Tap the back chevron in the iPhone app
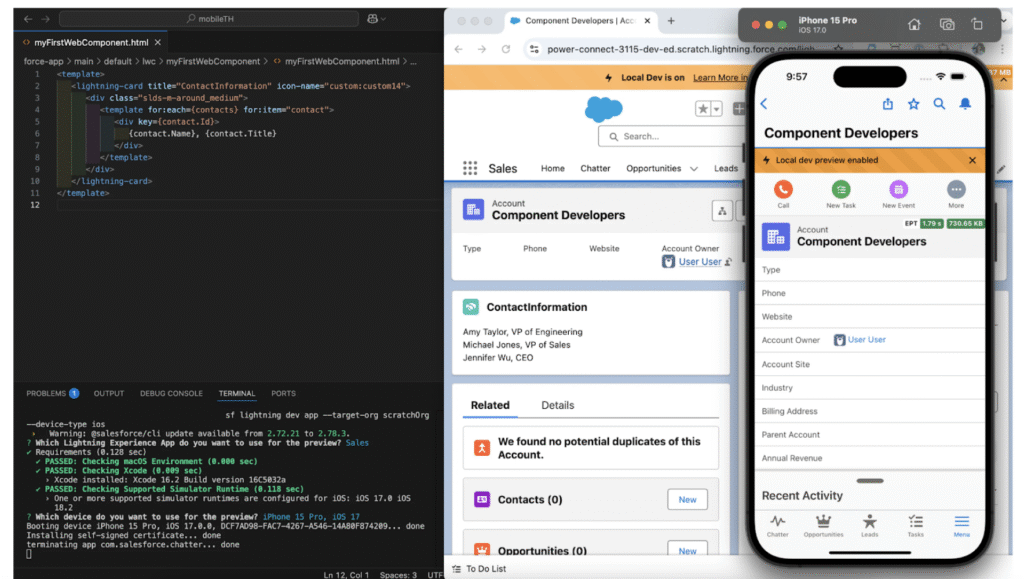Viewport: 1024px width, 579px height. (x=763, y=104)
